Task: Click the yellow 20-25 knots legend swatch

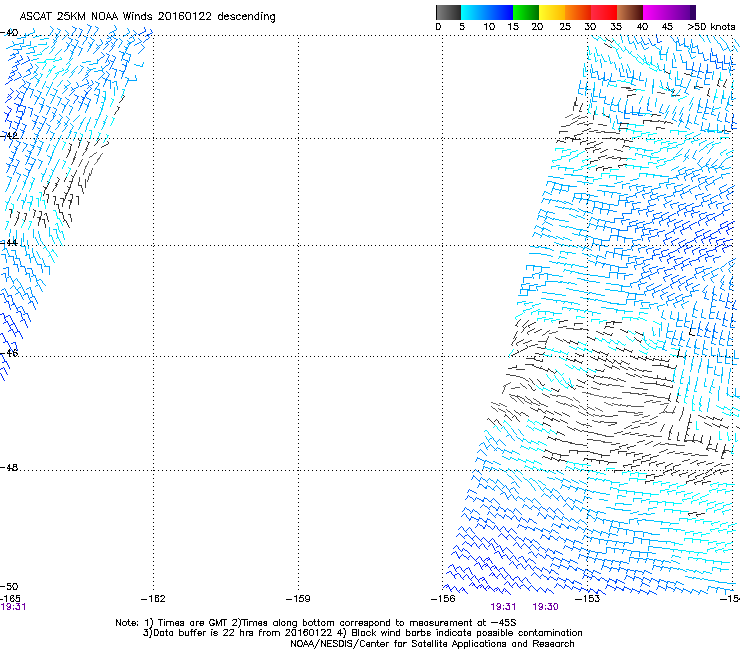Action: [x=552, y=12]
